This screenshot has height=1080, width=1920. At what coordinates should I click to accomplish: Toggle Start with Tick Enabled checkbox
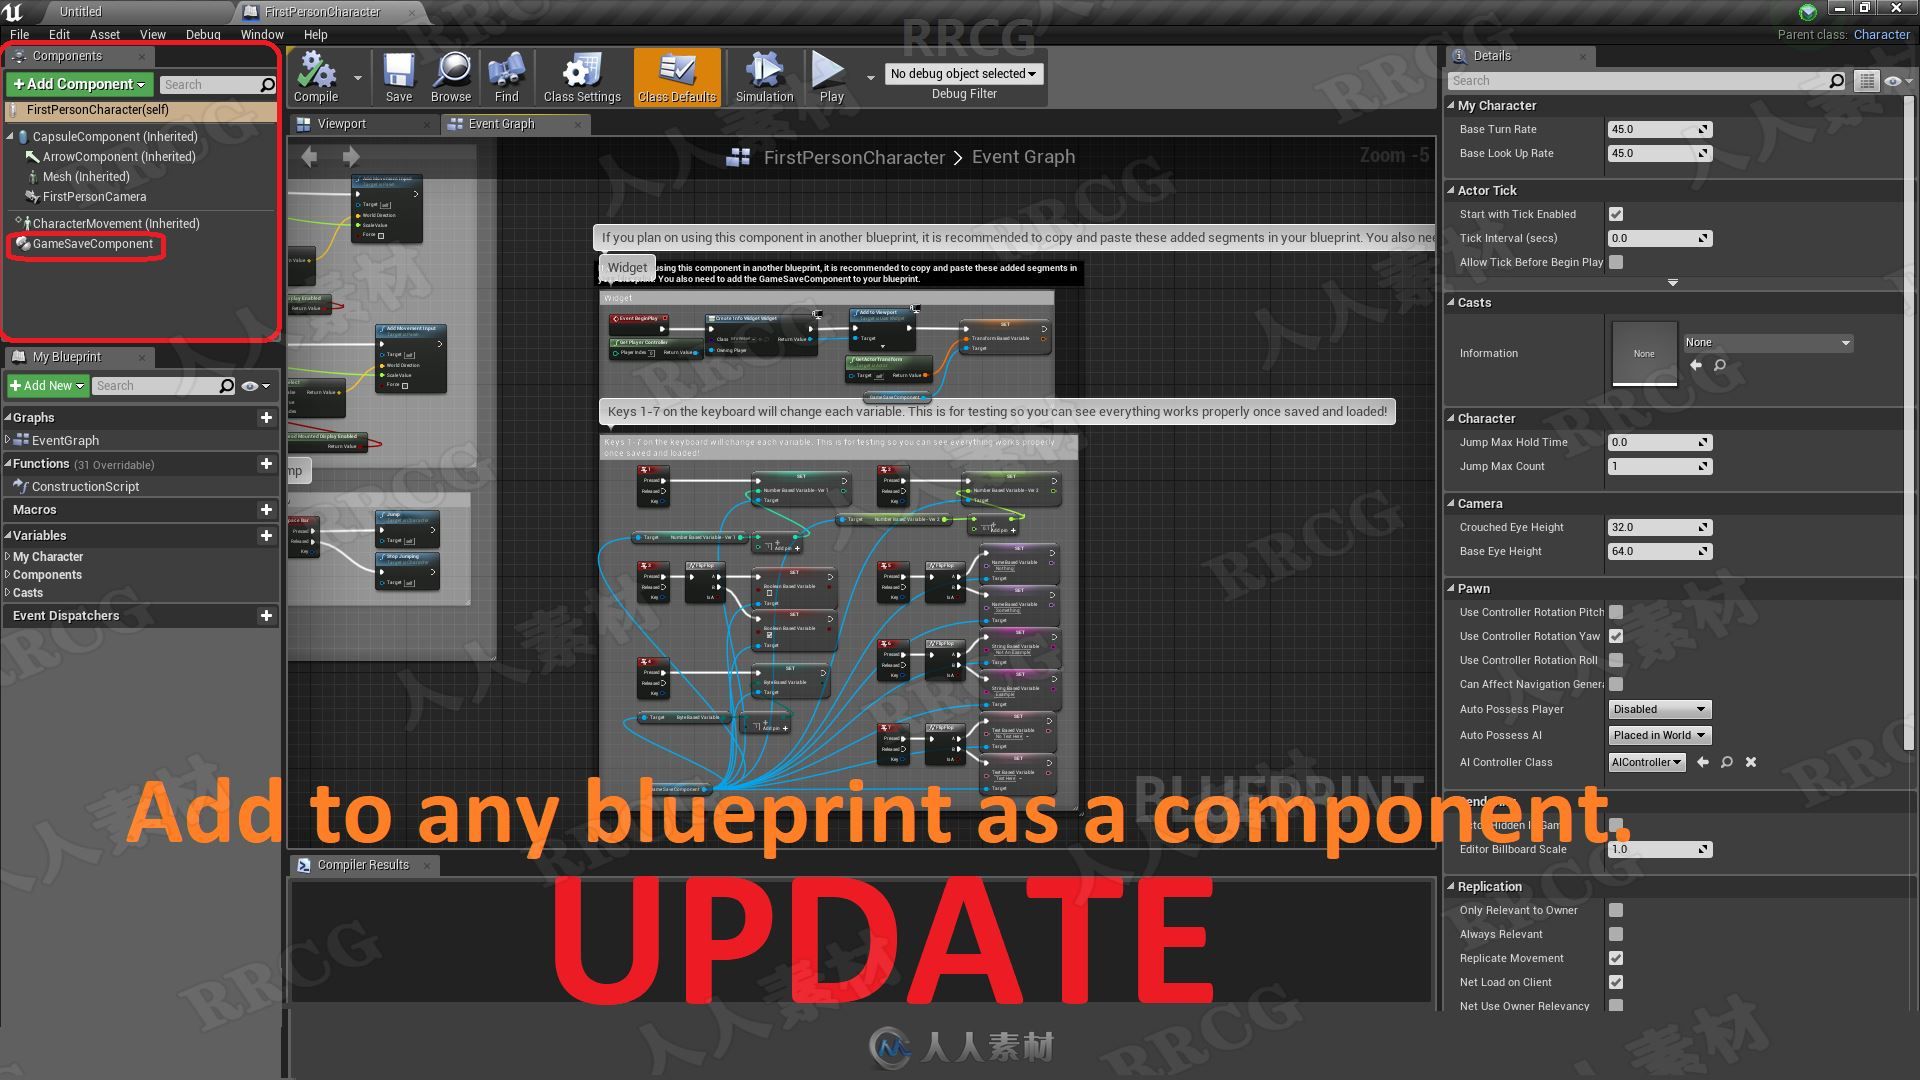coord(1615,214)
